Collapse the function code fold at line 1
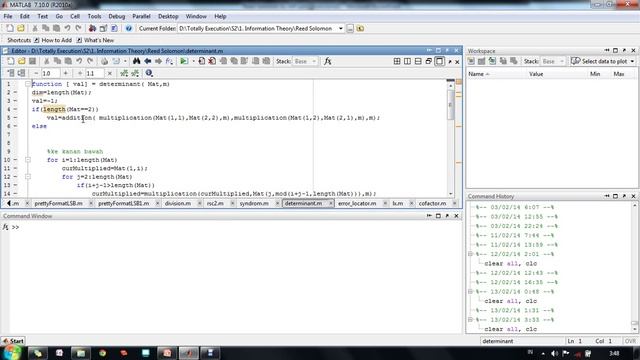The image size is (640, 360). click(x=28, y=84)
